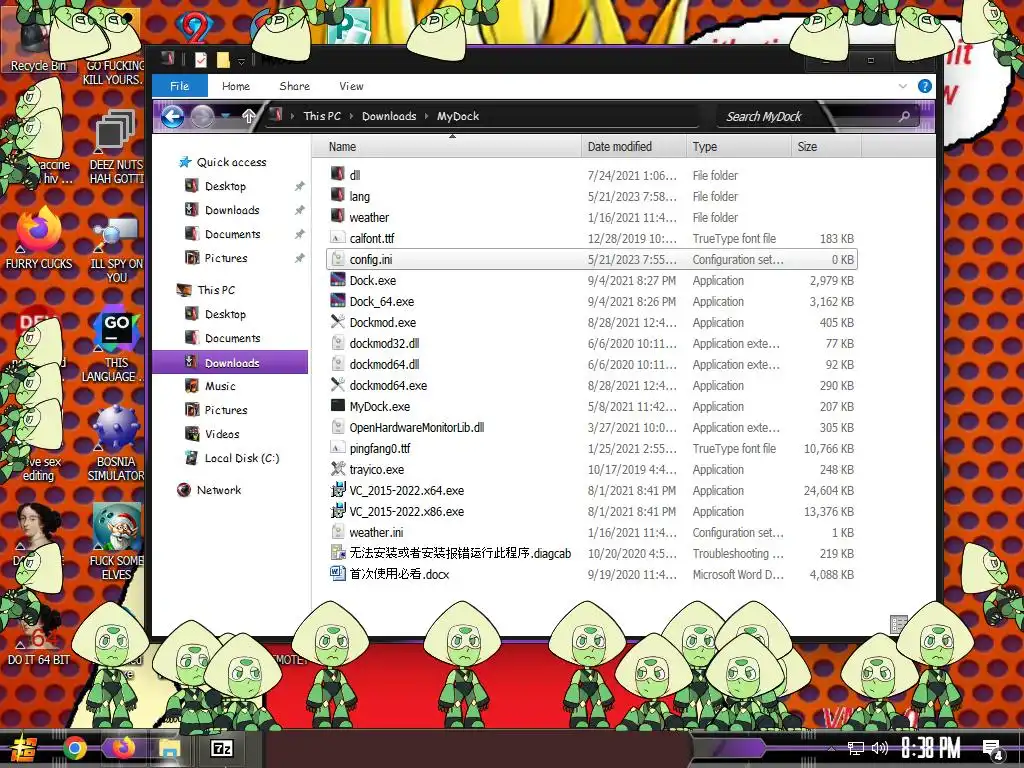Open the File ribbon tab
1024x768 pixels.
[180, 86]
